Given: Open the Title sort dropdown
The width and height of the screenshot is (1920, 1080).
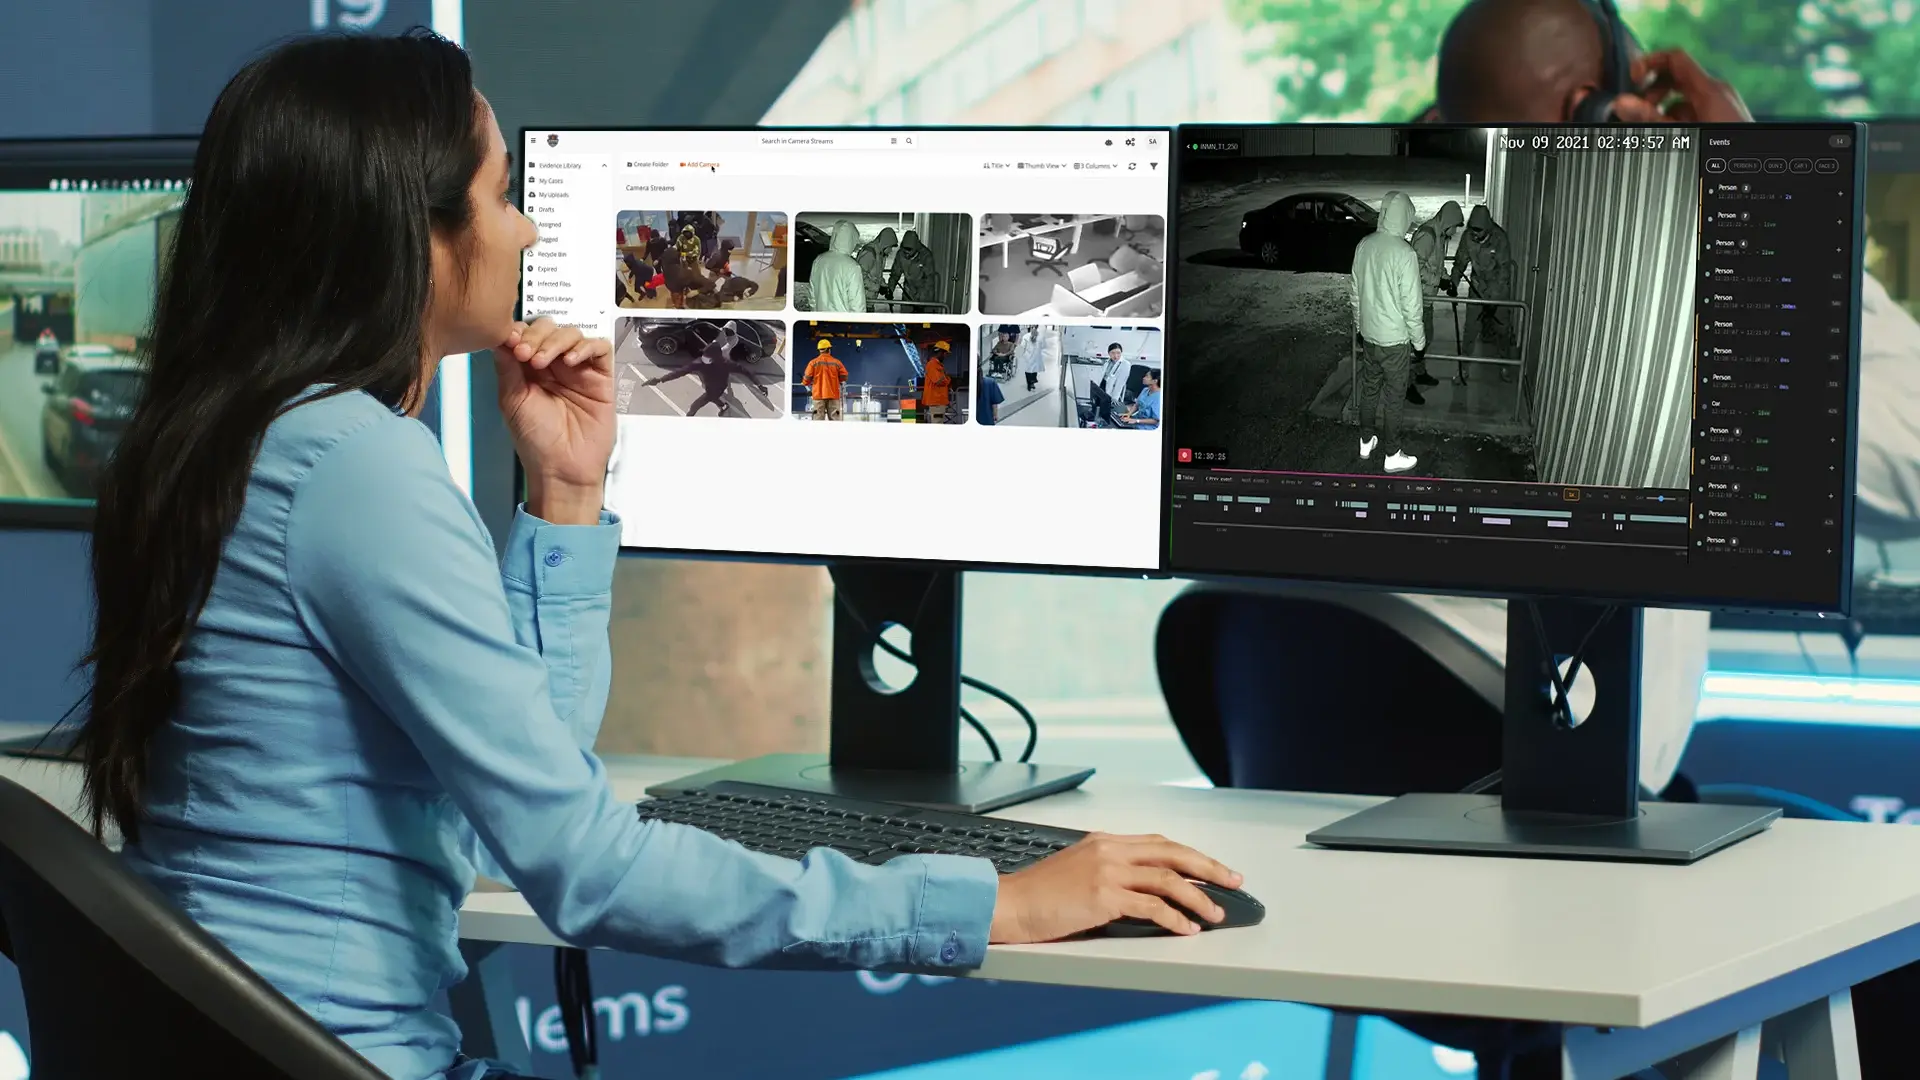Looking at the screenshot, I should pyautogui.click(x=997, y=166).
